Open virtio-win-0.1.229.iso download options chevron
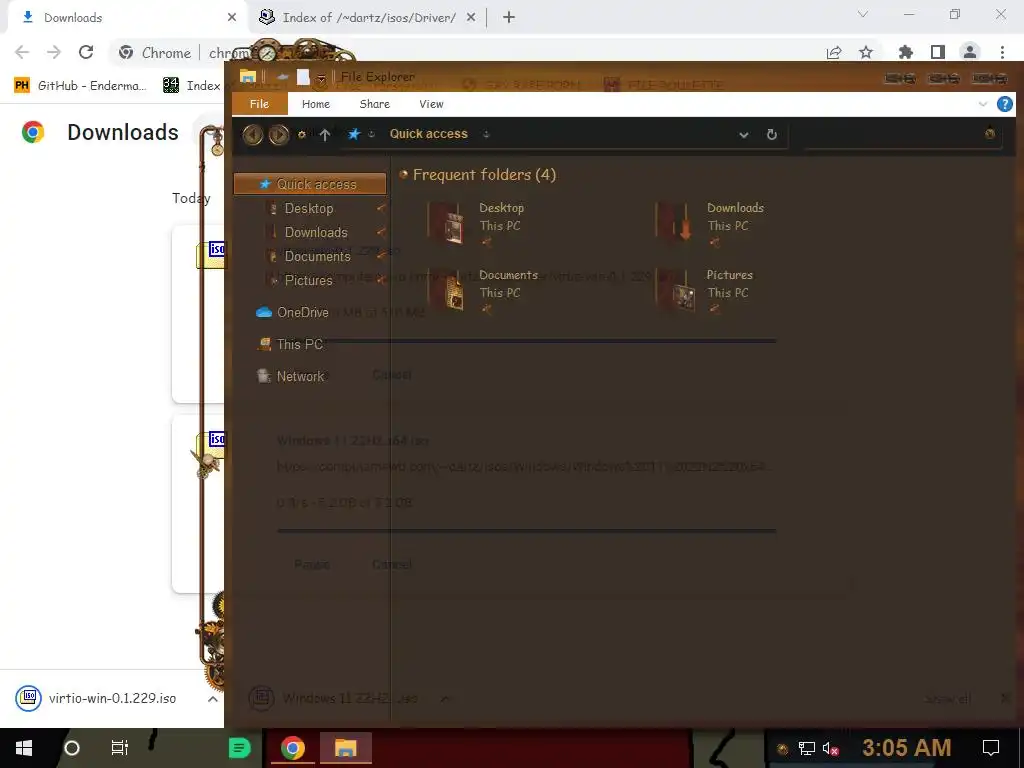Screen dimensions: 1024x768 click(212, 698)
